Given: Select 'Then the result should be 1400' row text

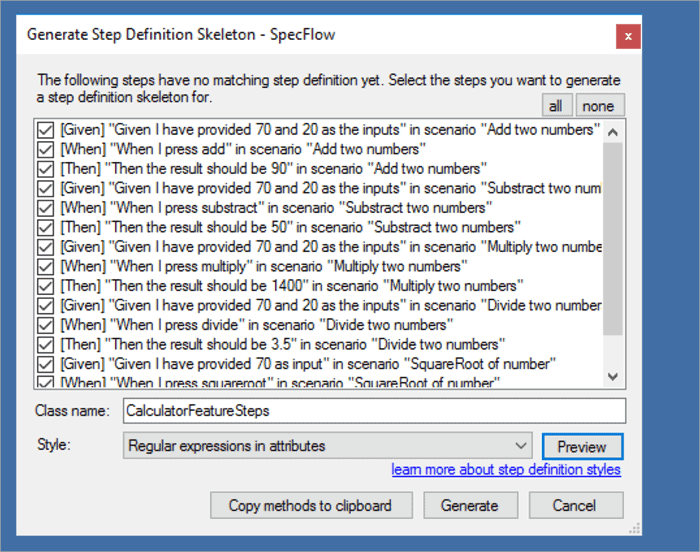Looking at the screenshot, I should (292, 286).
